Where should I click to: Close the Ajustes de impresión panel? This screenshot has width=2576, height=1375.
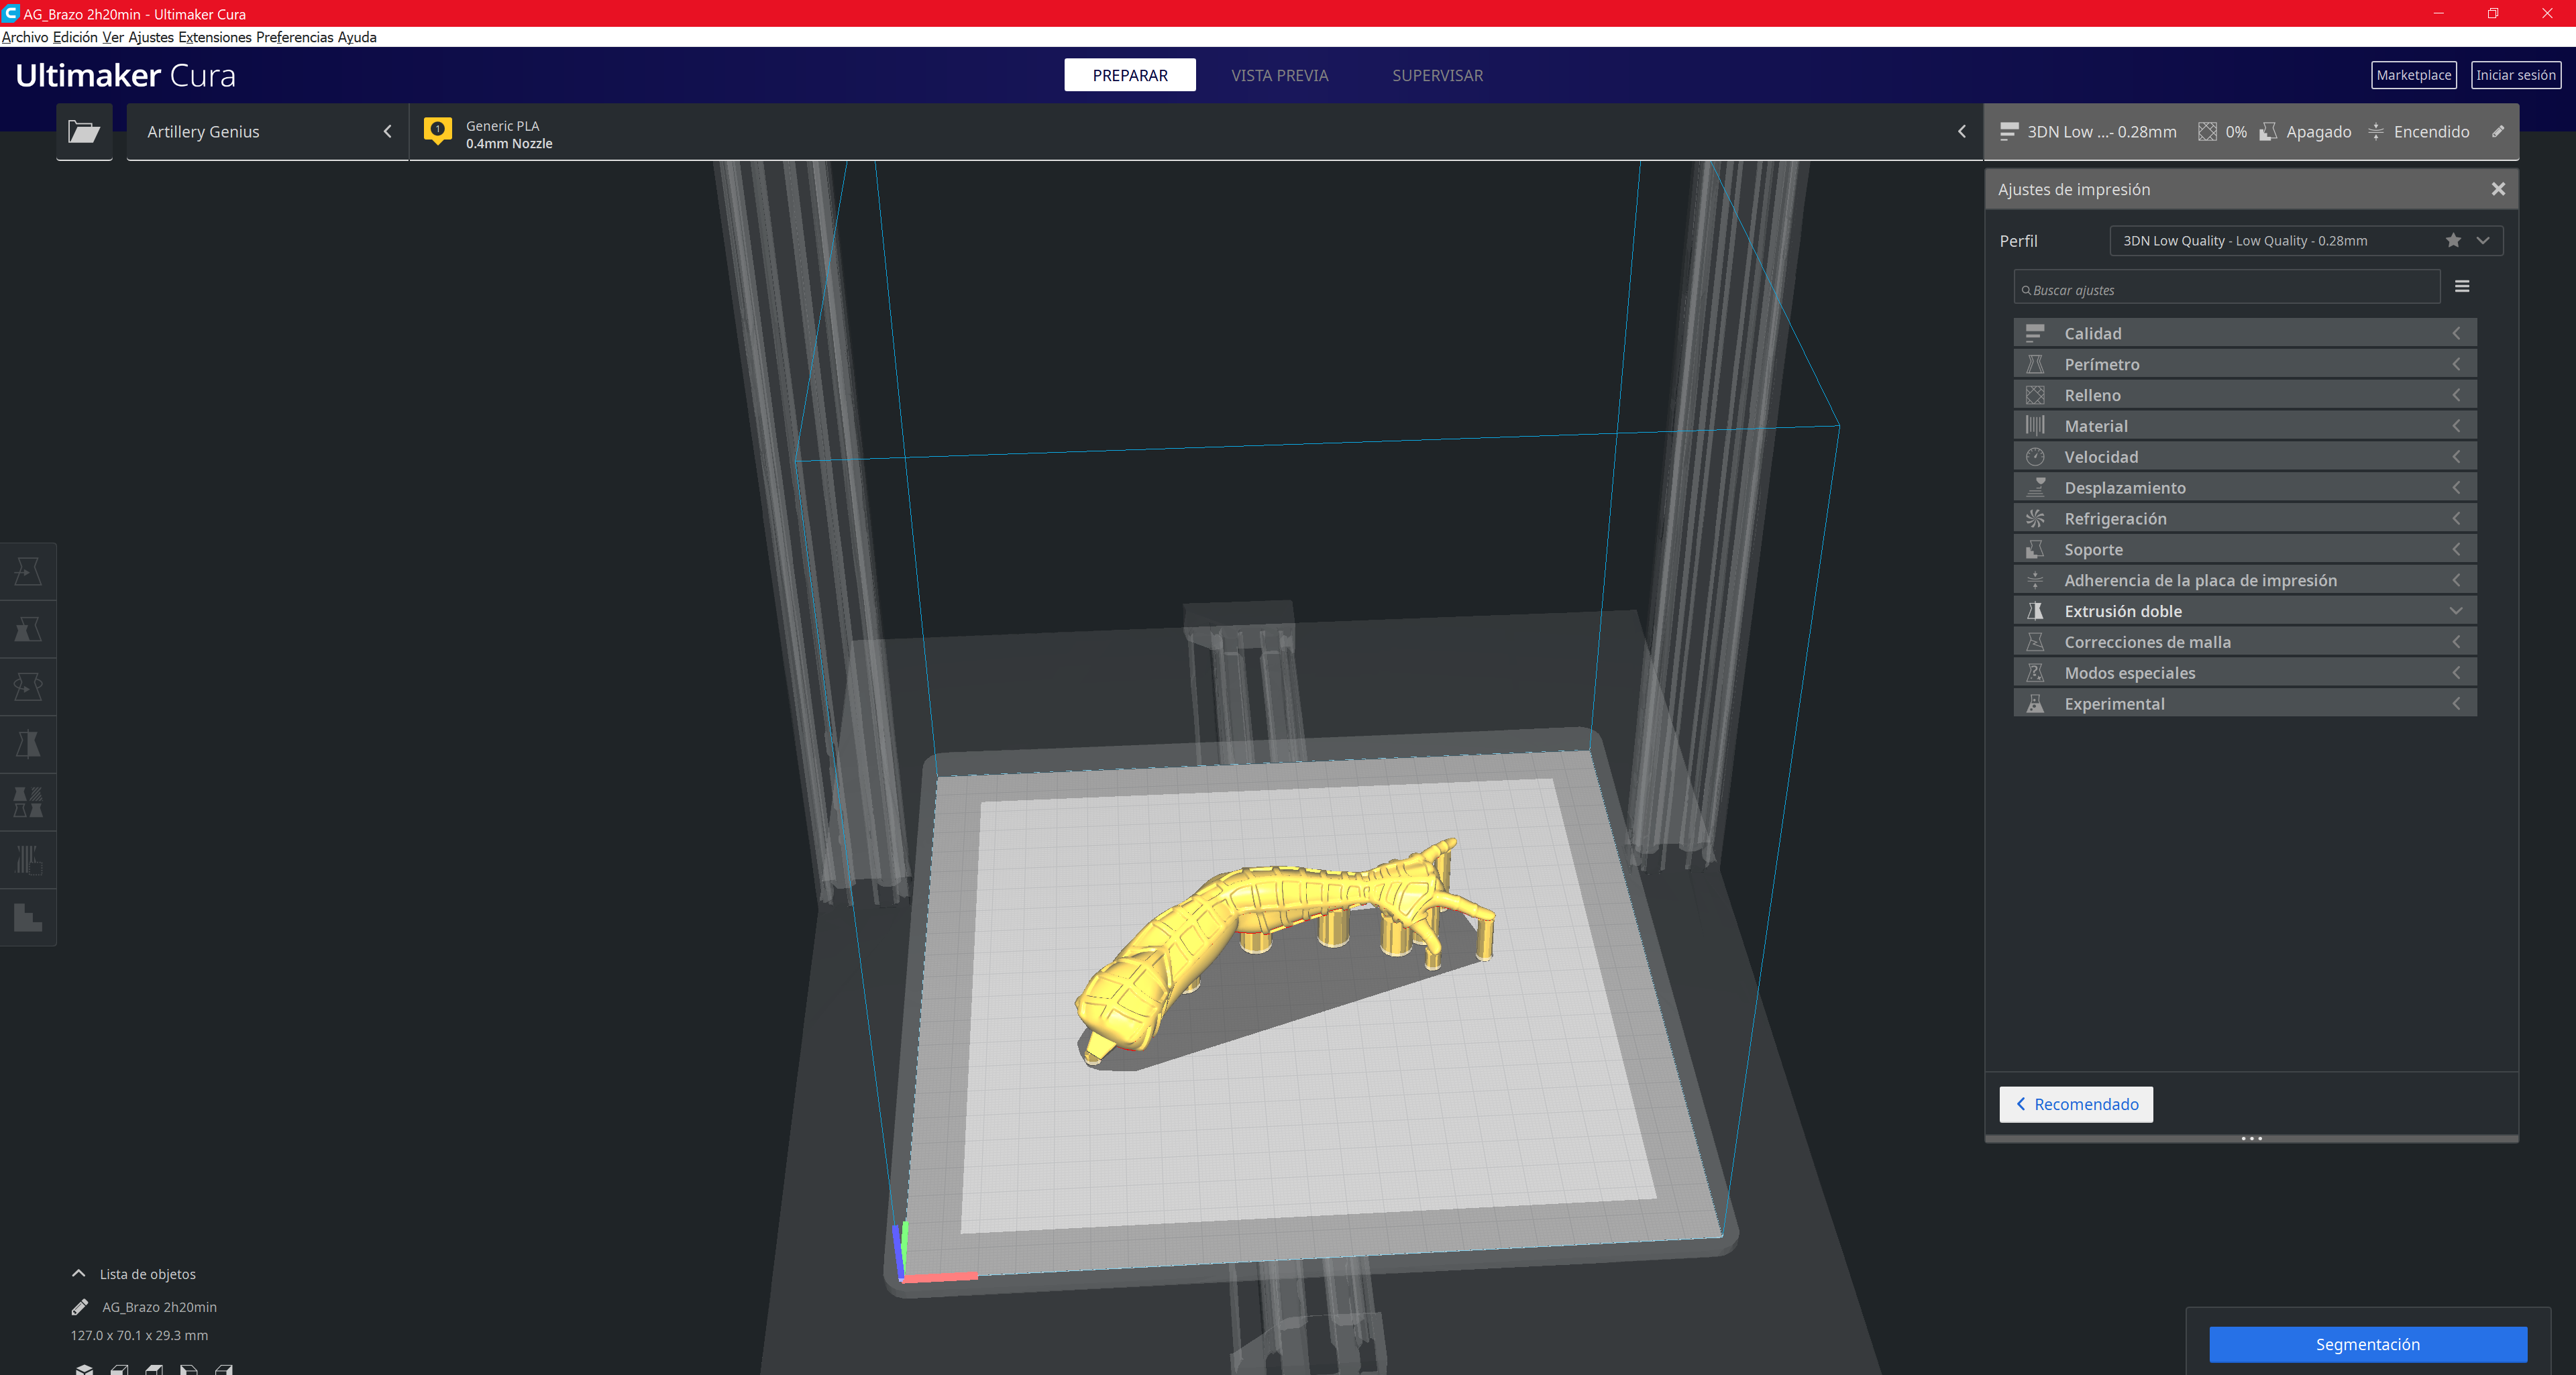pyautogui.click(x=2497, y=189)
